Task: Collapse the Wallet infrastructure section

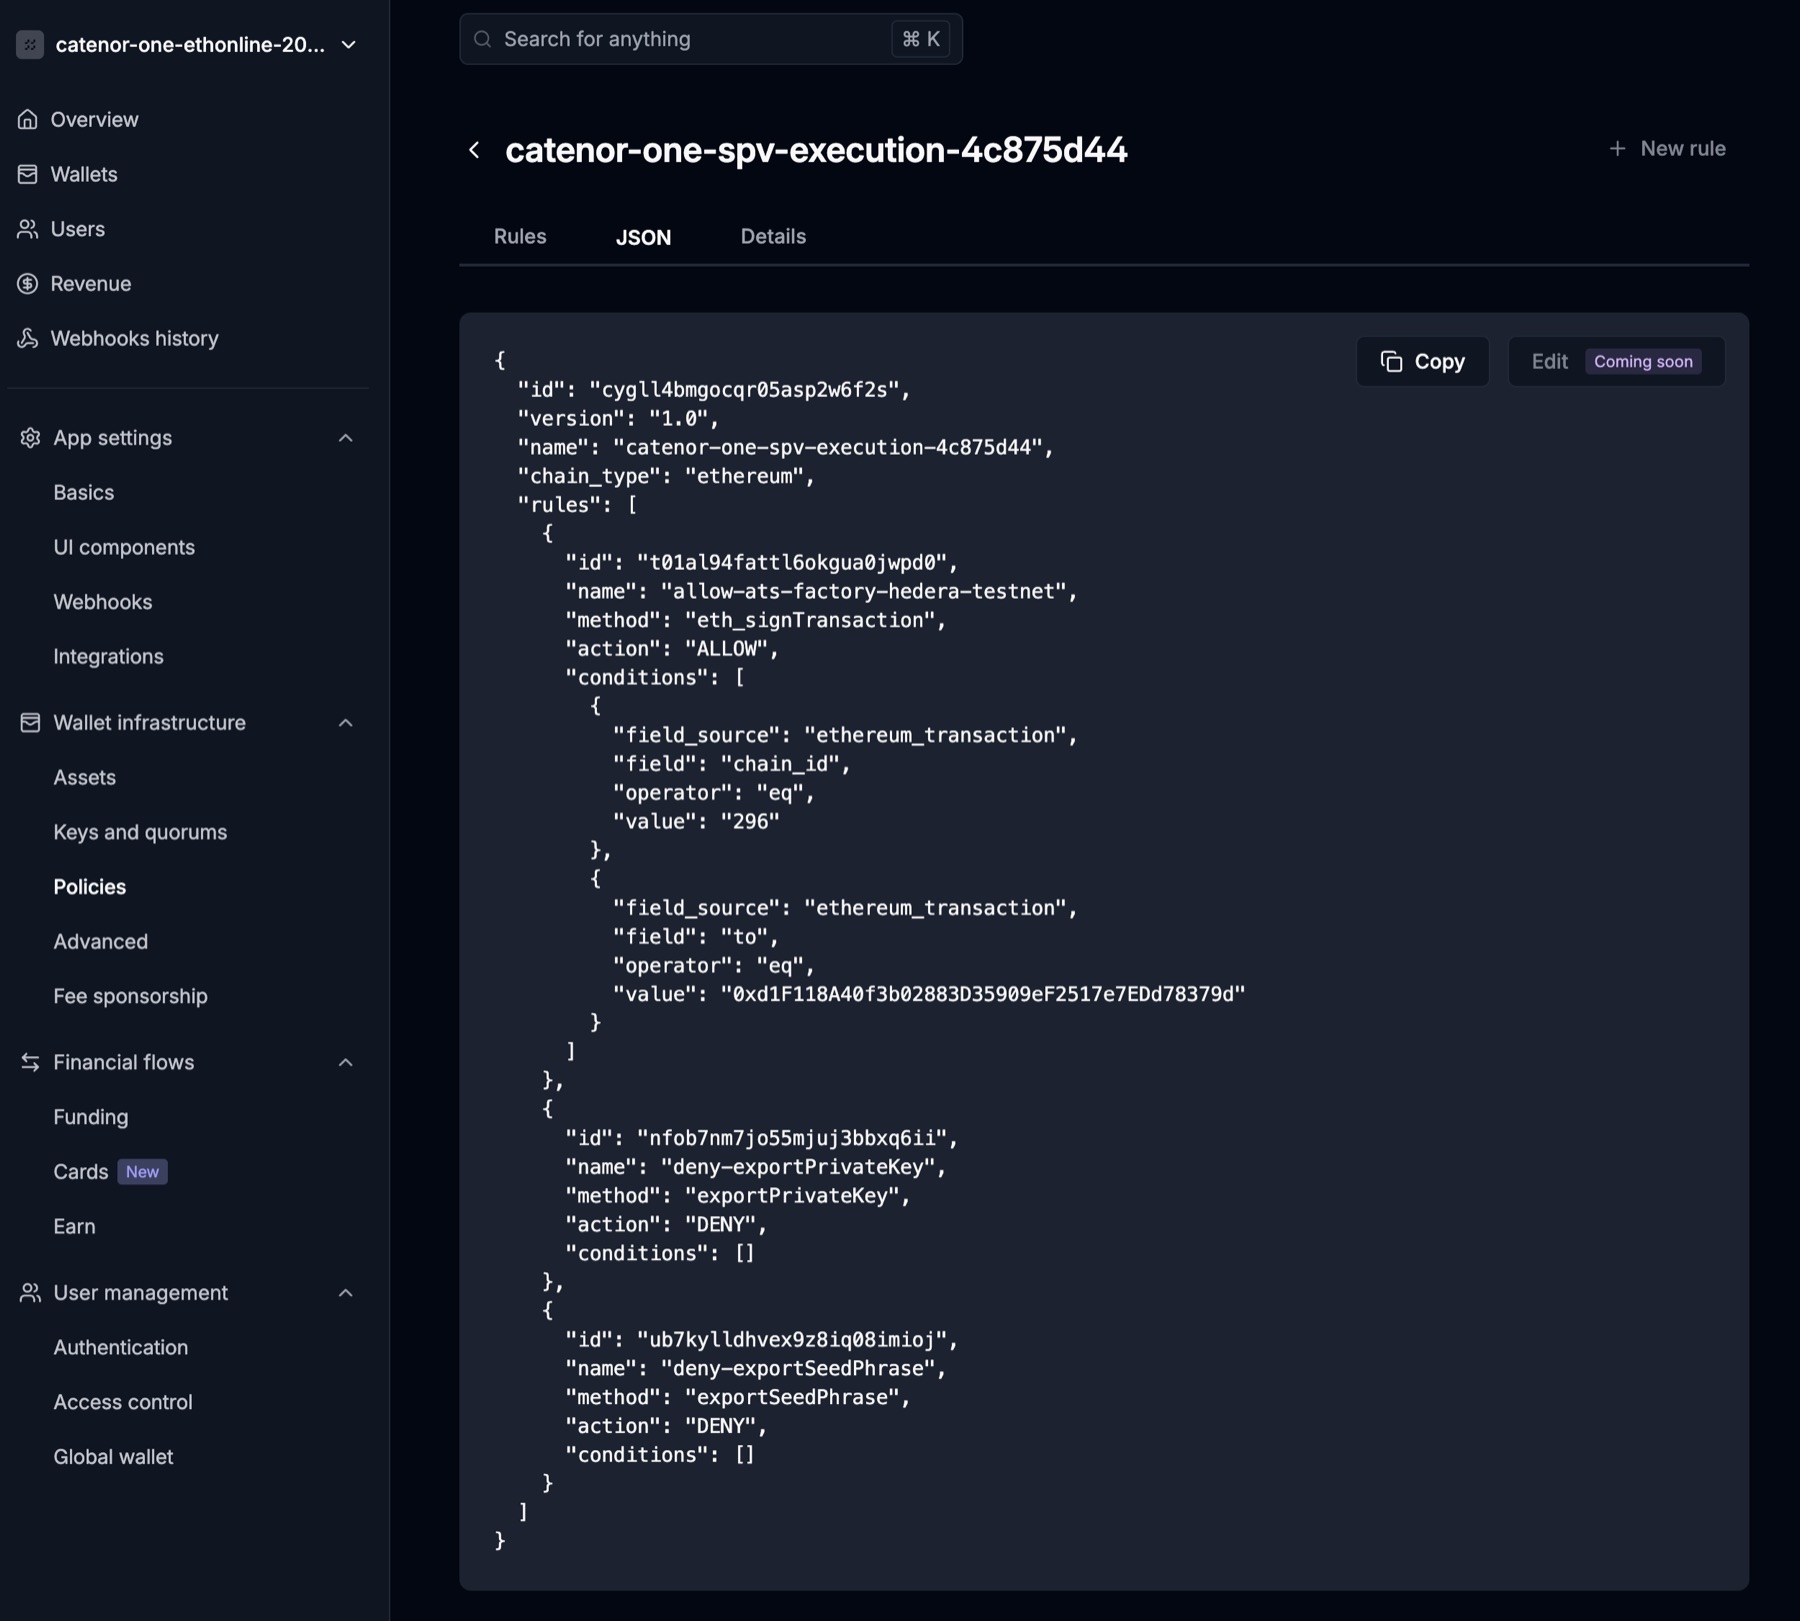Action: pyautogui.click(x=346, y=722)
